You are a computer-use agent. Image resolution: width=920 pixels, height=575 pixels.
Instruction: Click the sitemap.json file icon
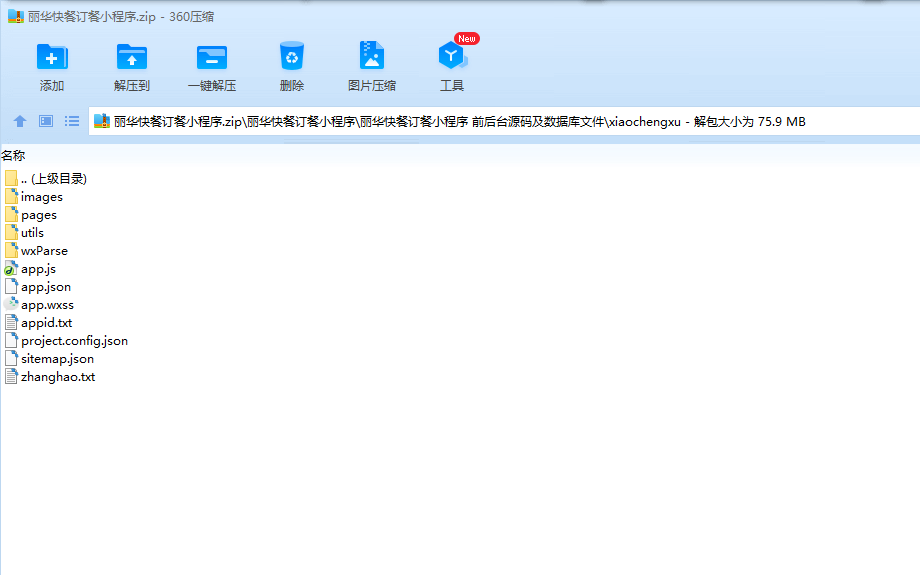tap(11, 358)
